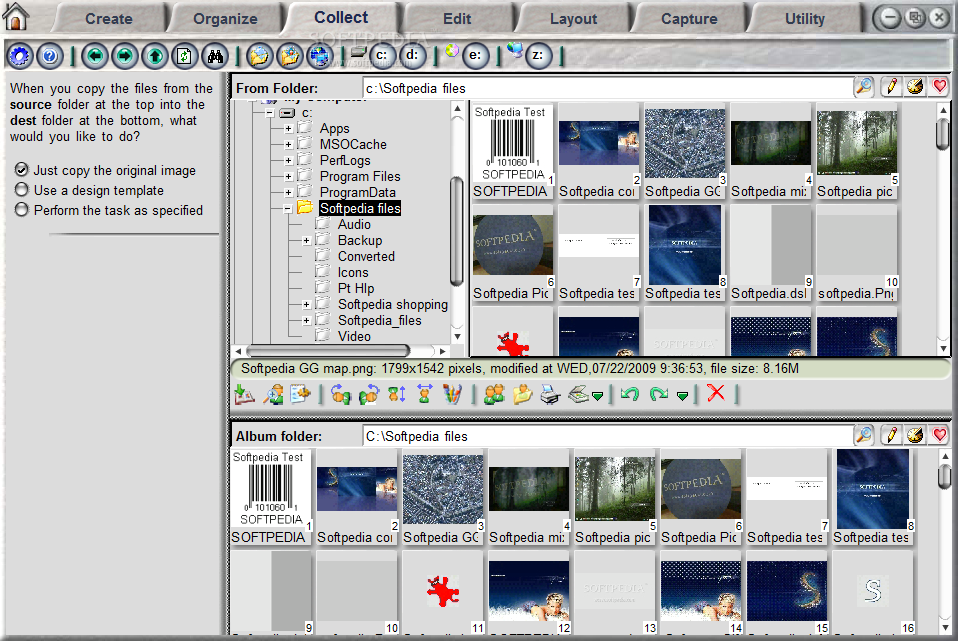958x641 pixels.
Task: Expand the ProgramData folder node
Action: point(288,192)
